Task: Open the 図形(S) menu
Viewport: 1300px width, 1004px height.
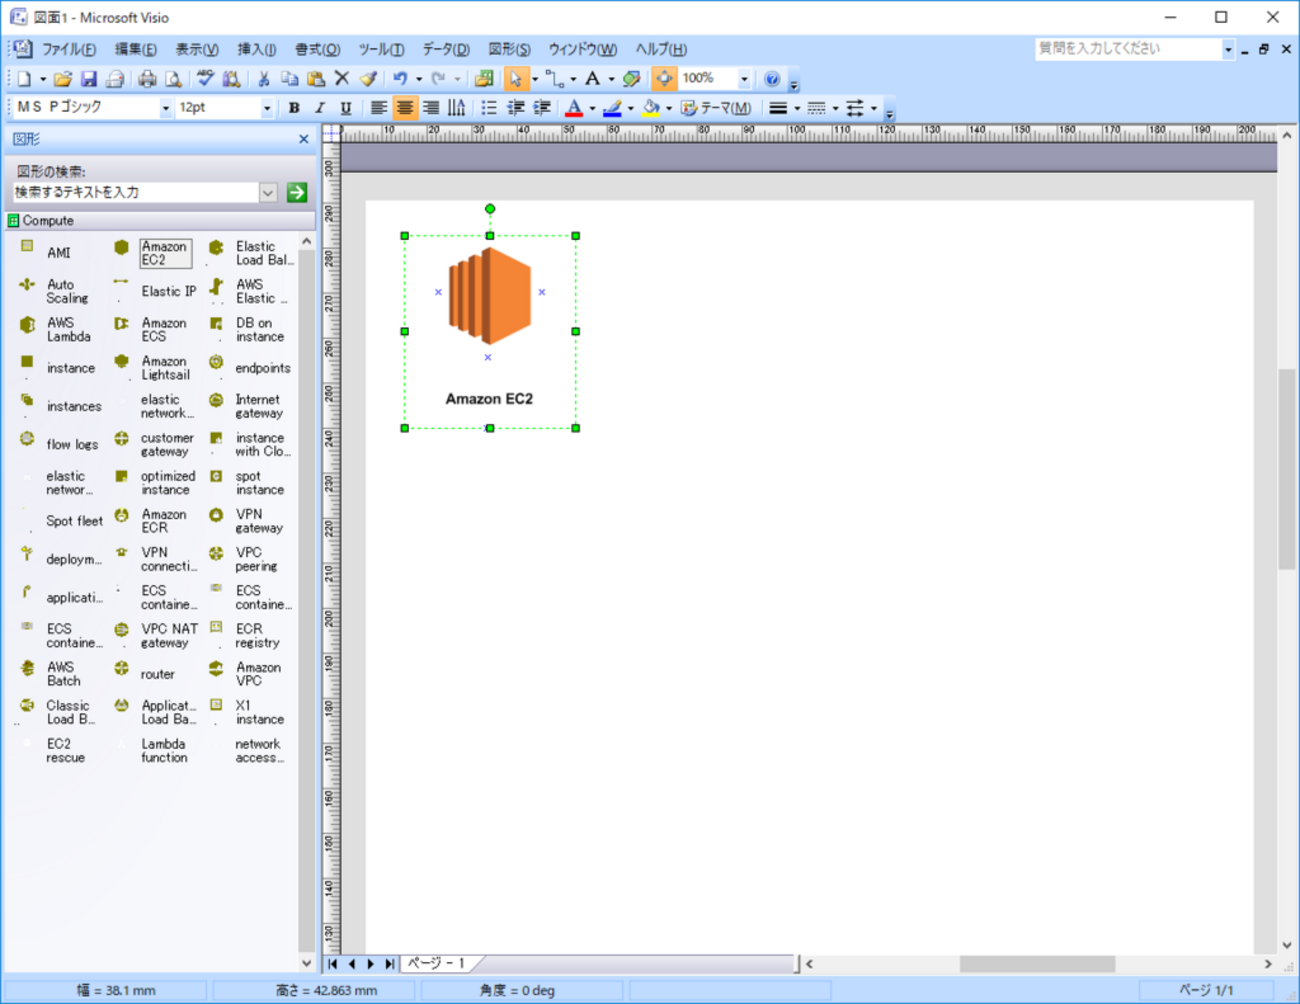Action: pos(509,49)
